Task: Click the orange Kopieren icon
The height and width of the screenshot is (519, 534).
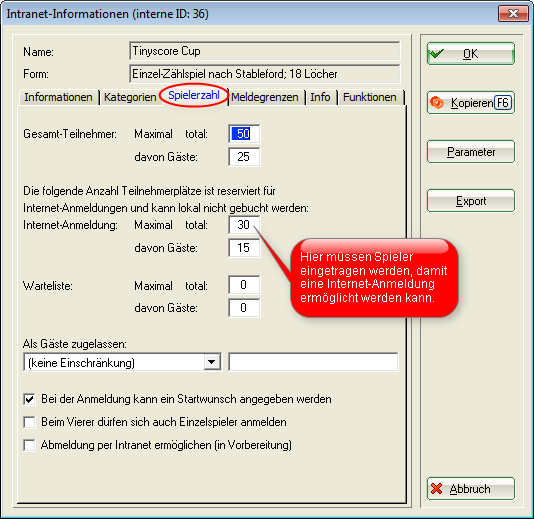Action: click(437, 103)
